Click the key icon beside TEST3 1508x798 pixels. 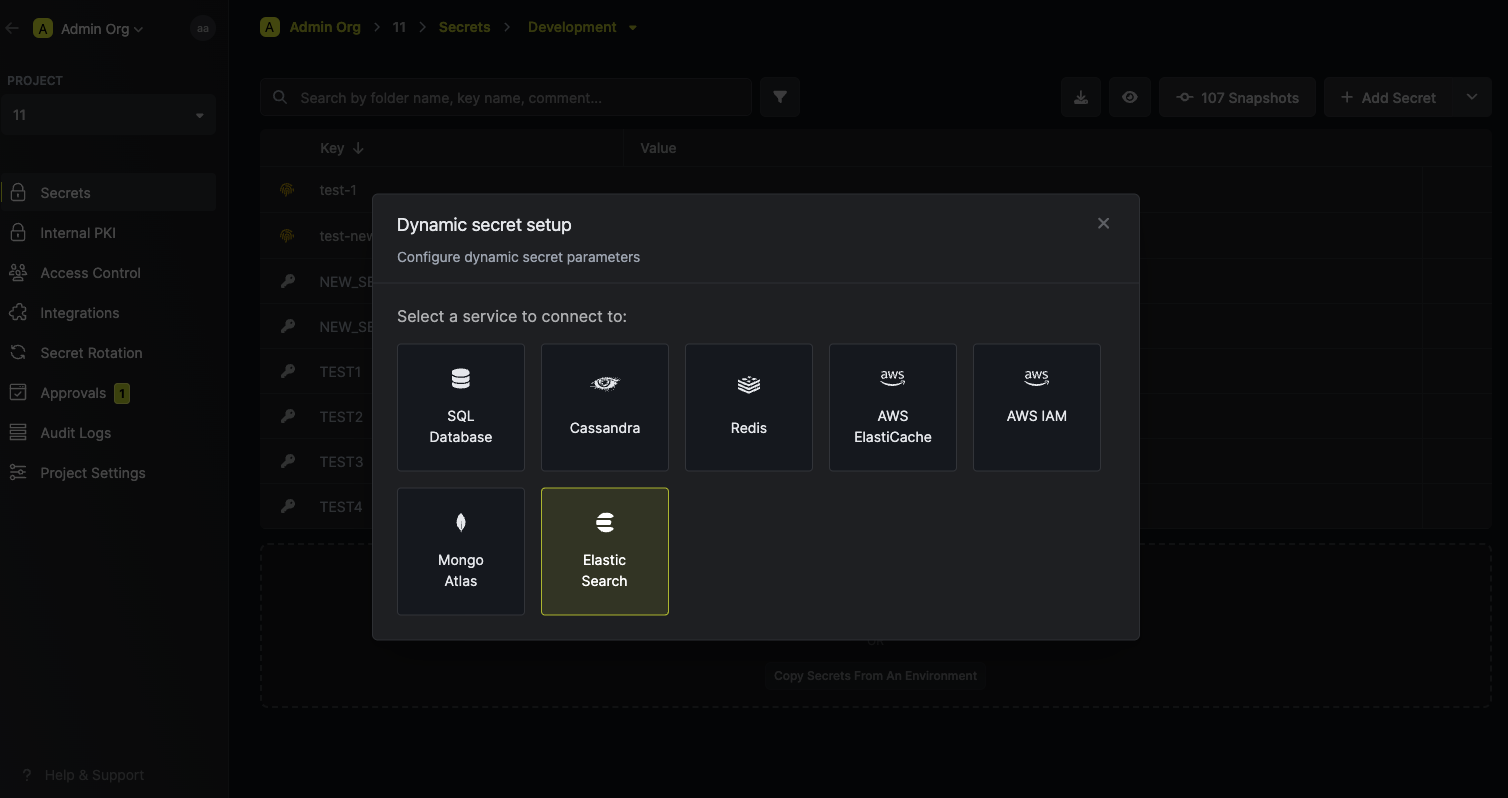point(288,461)
